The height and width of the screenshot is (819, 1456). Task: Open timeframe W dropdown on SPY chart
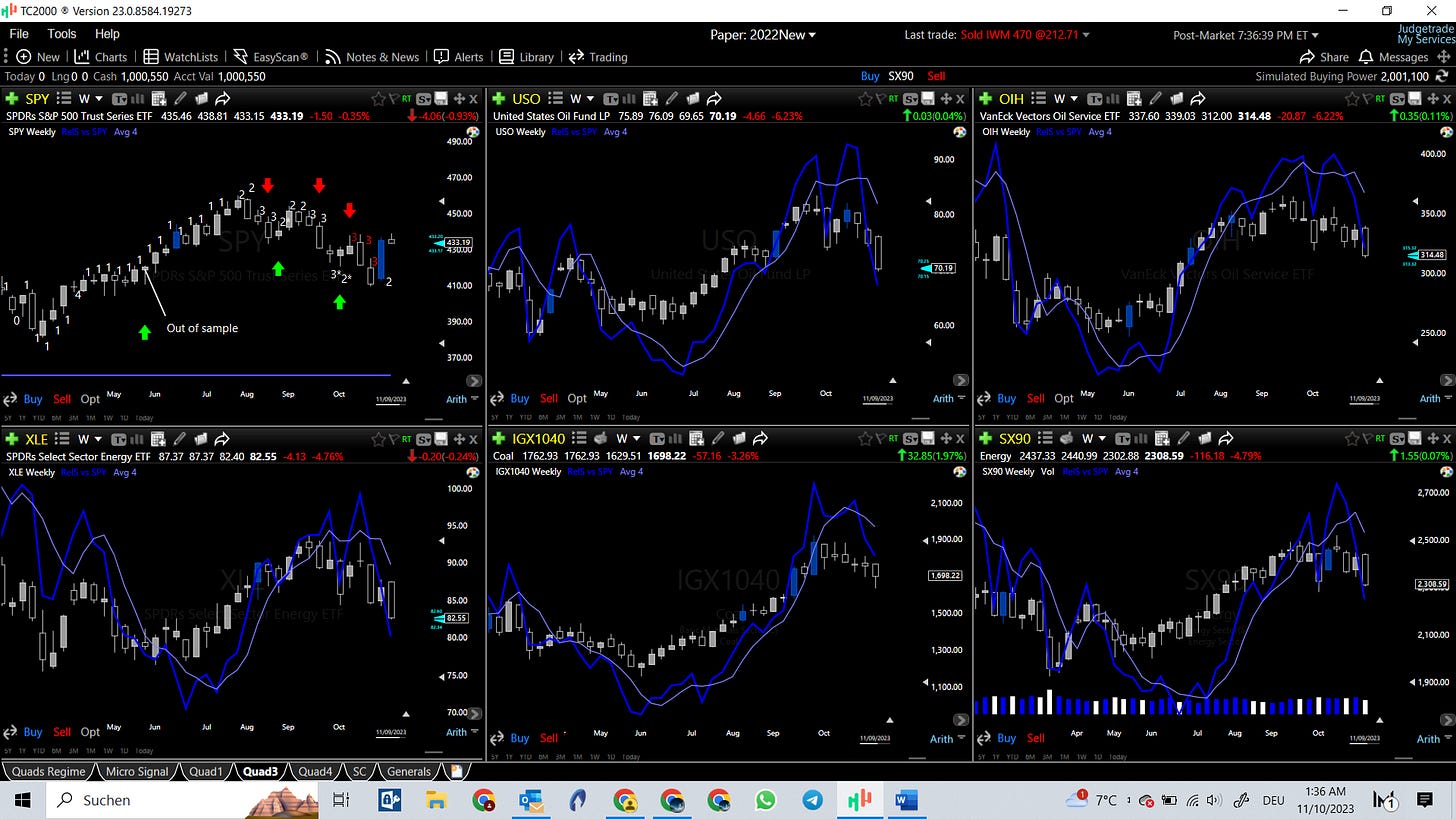[91, 98]
